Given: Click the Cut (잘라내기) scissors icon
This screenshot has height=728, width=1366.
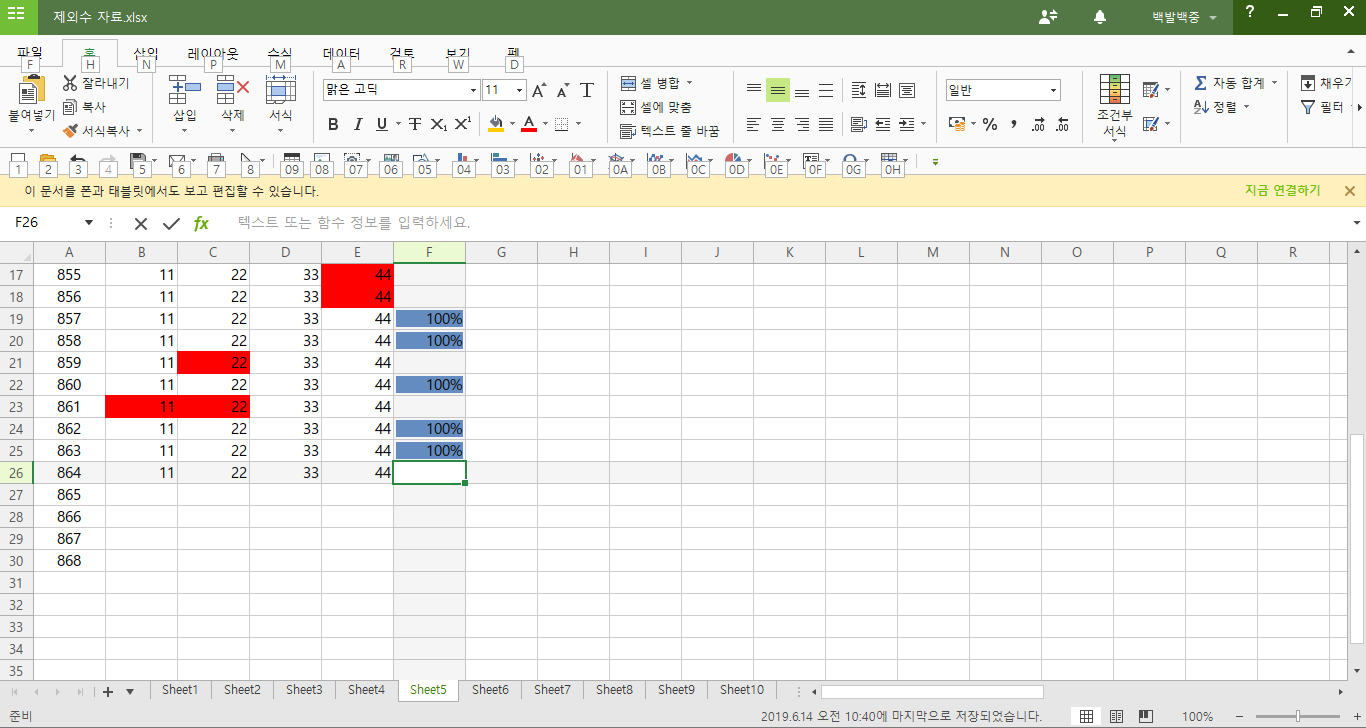Looking at the screenshot, I should coord(70,83).
